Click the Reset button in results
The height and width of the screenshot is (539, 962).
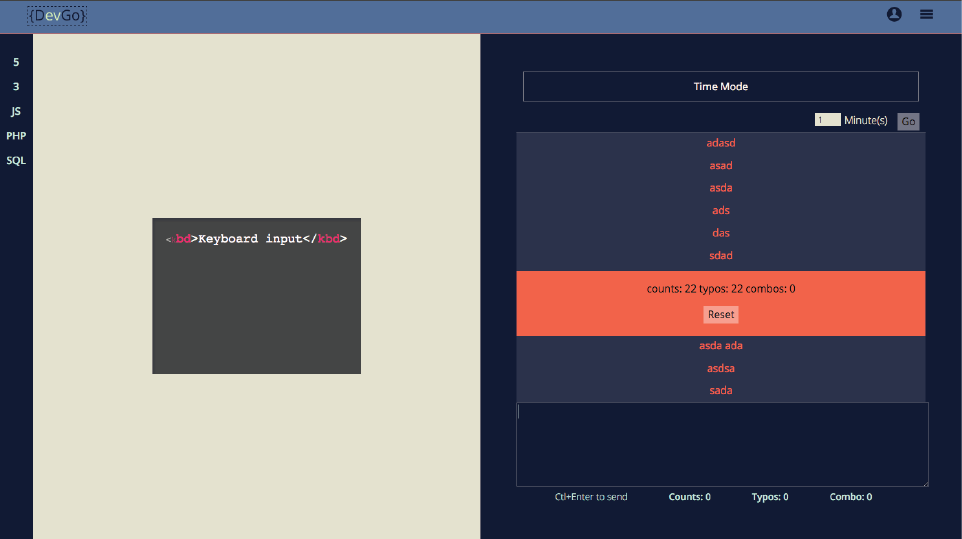[720, 314]
